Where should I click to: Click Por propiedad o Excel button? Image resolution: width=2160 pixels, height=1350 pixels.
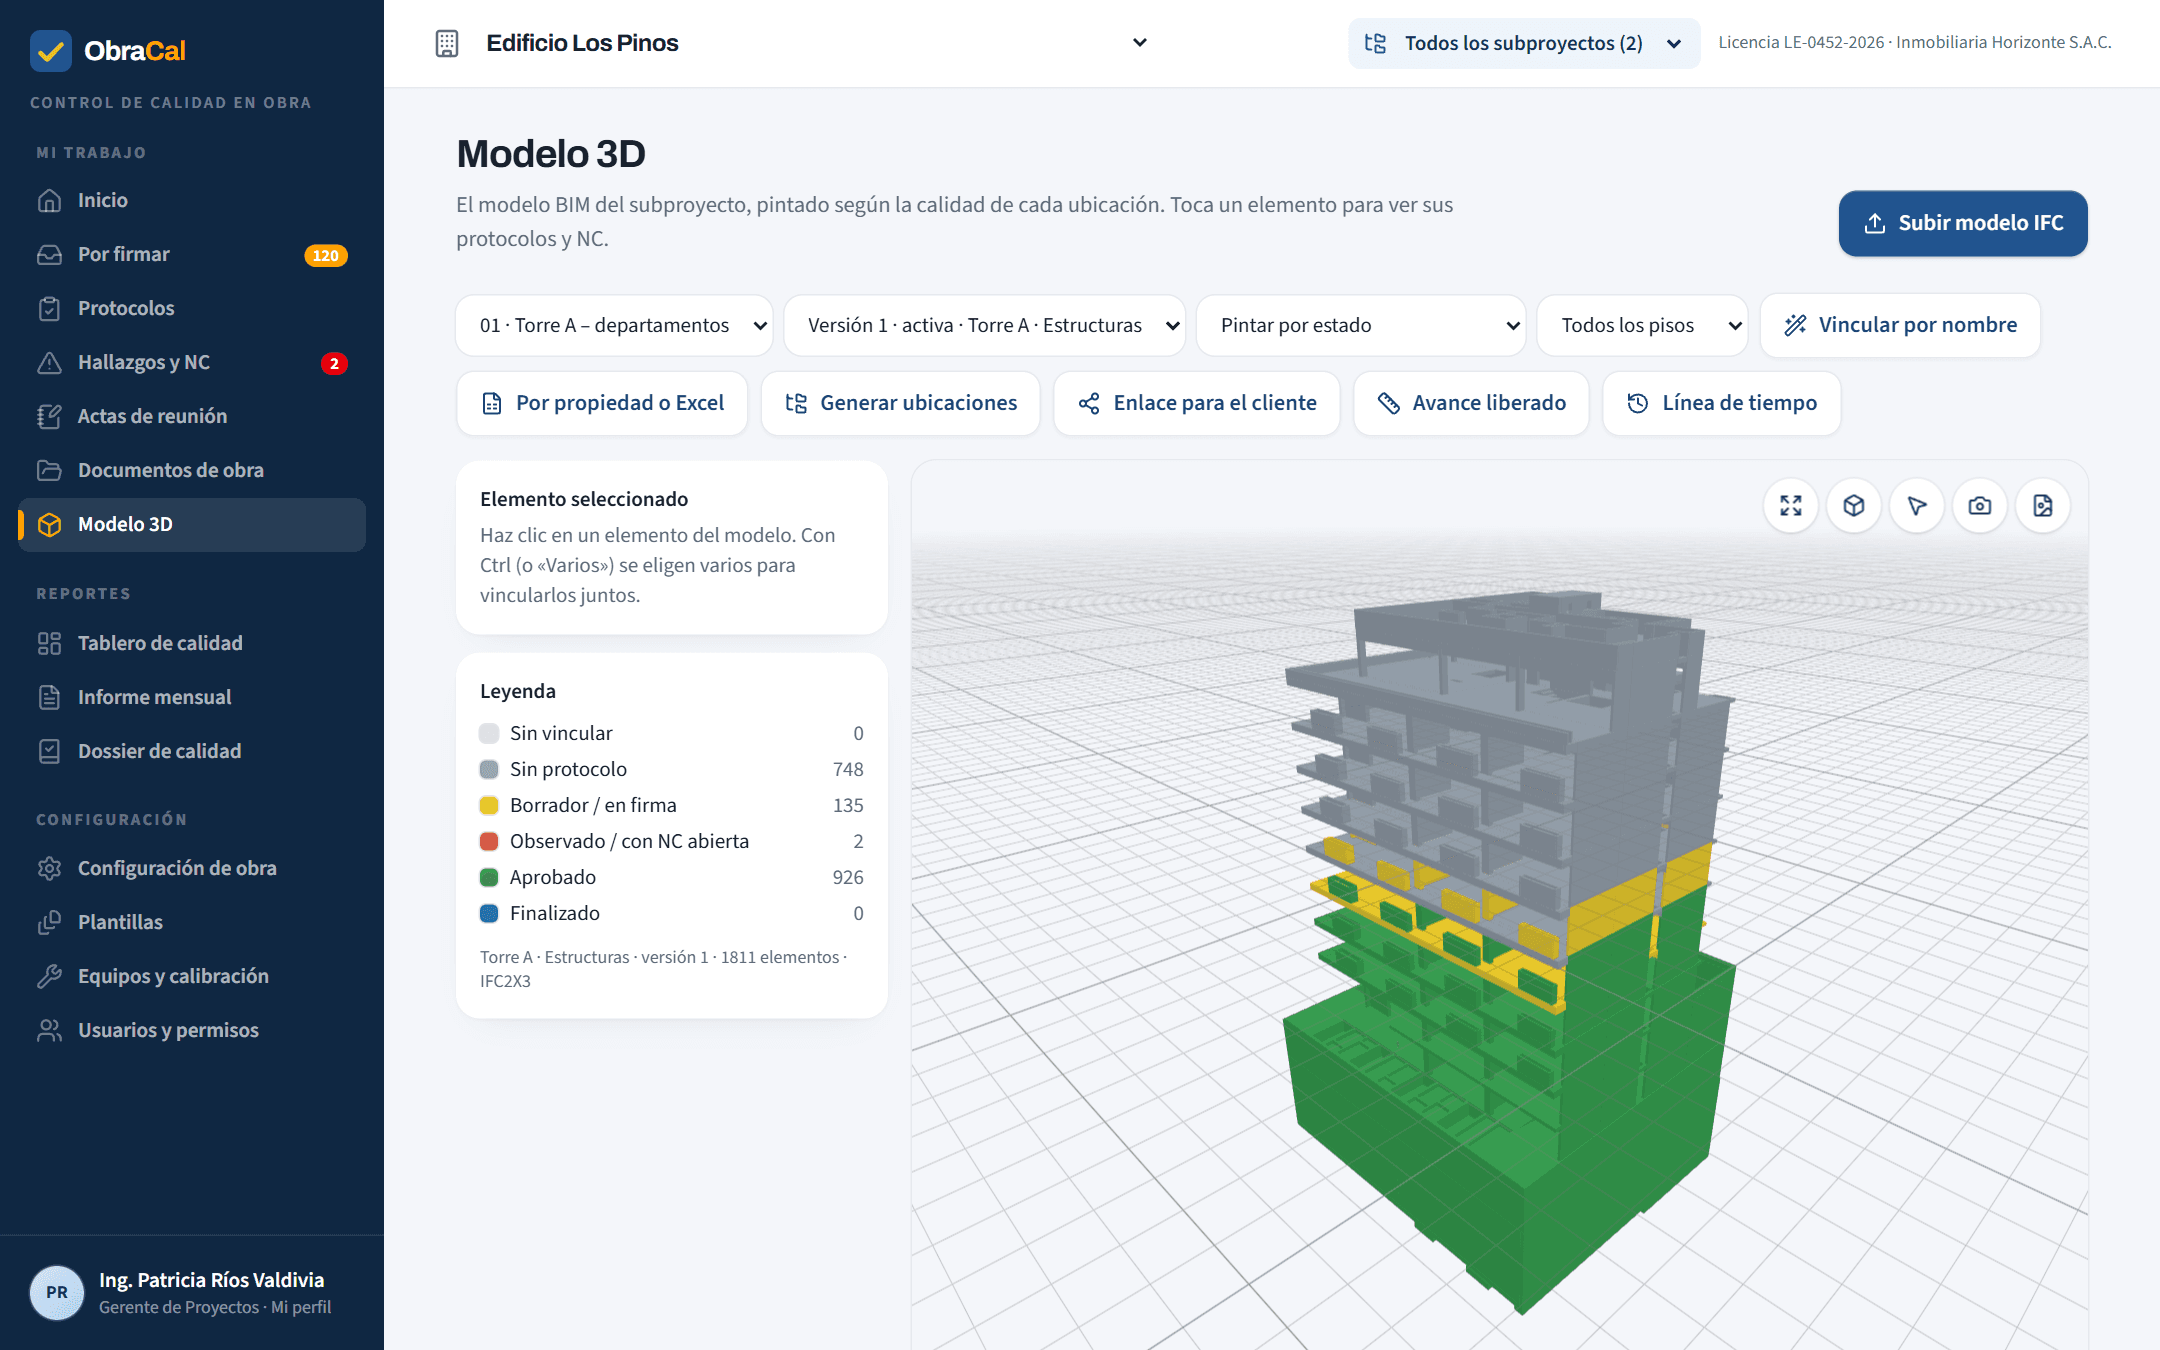602,403
